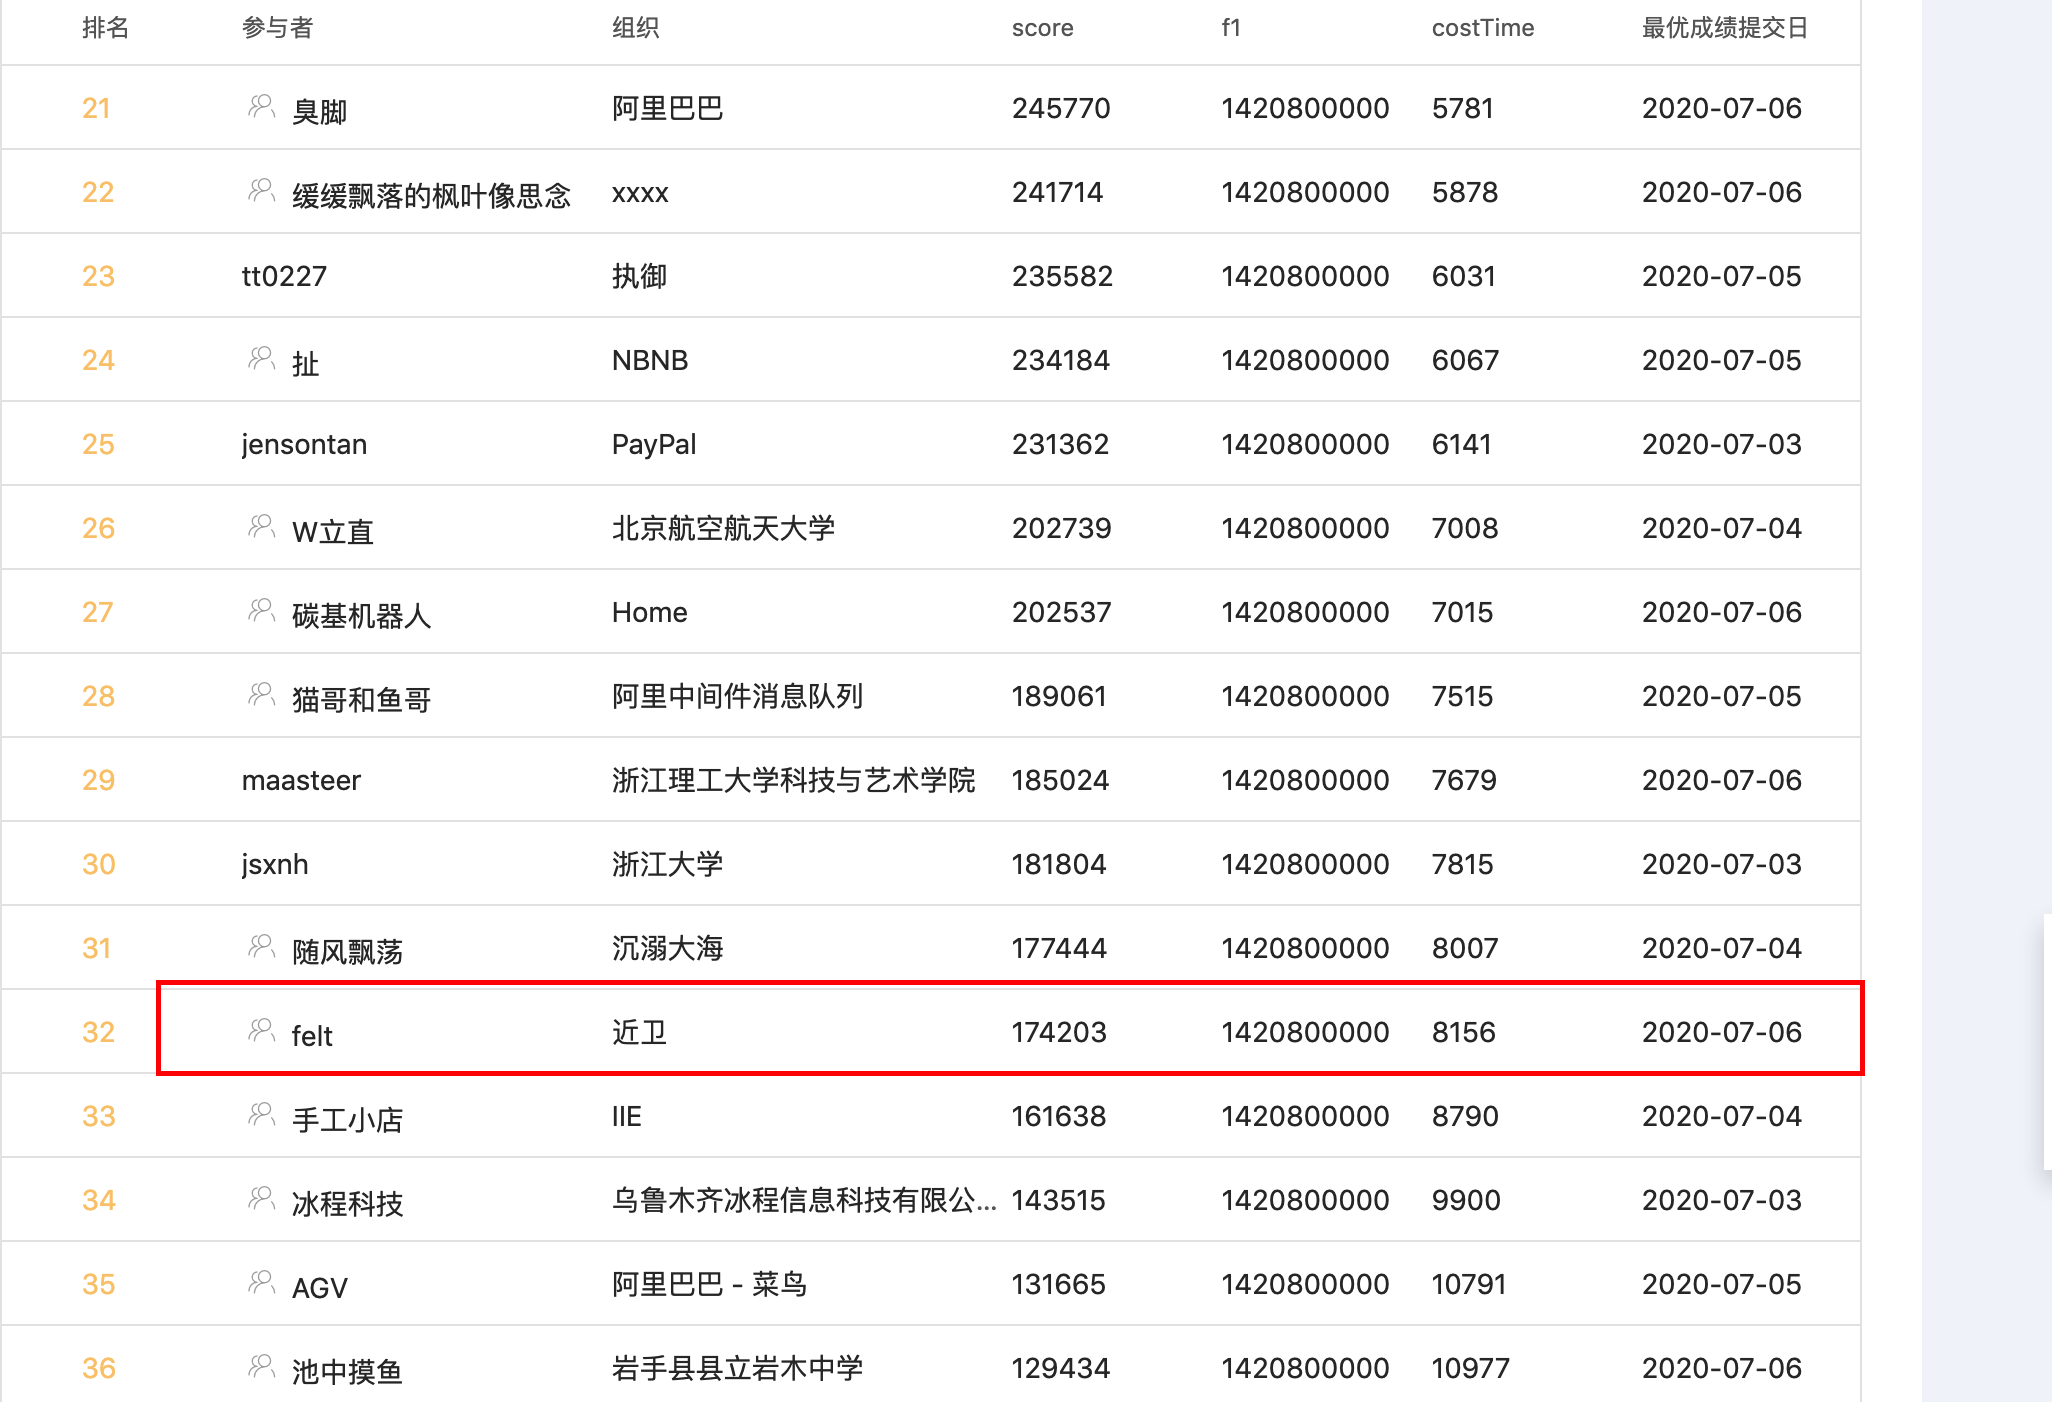This screenshot has width=2052, height=1402.
Task: Click rank number 36
Action: click(x=99, y=1368)
